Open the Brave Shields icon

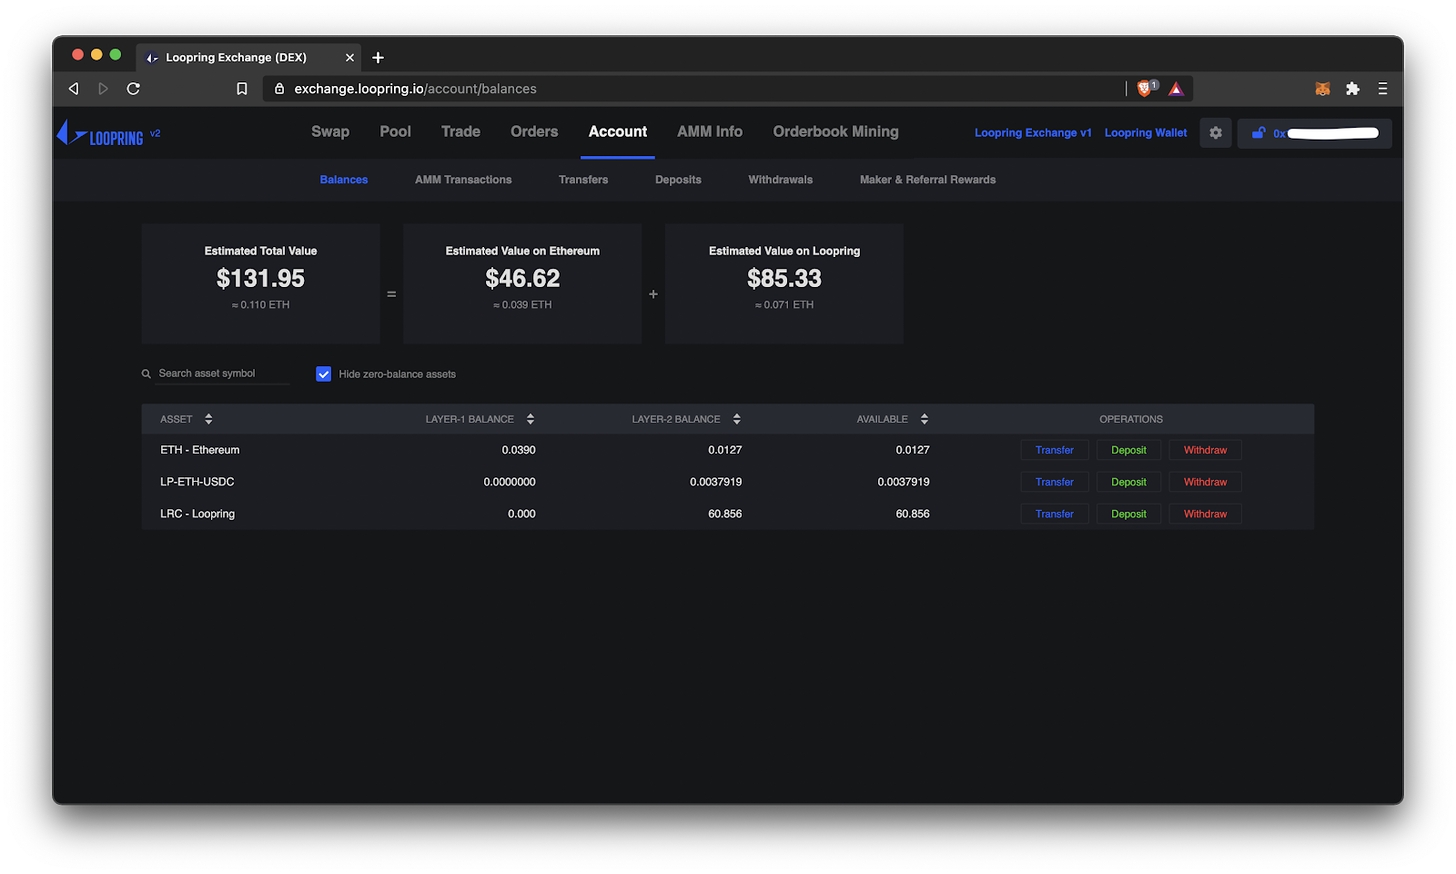(1145, 89)
